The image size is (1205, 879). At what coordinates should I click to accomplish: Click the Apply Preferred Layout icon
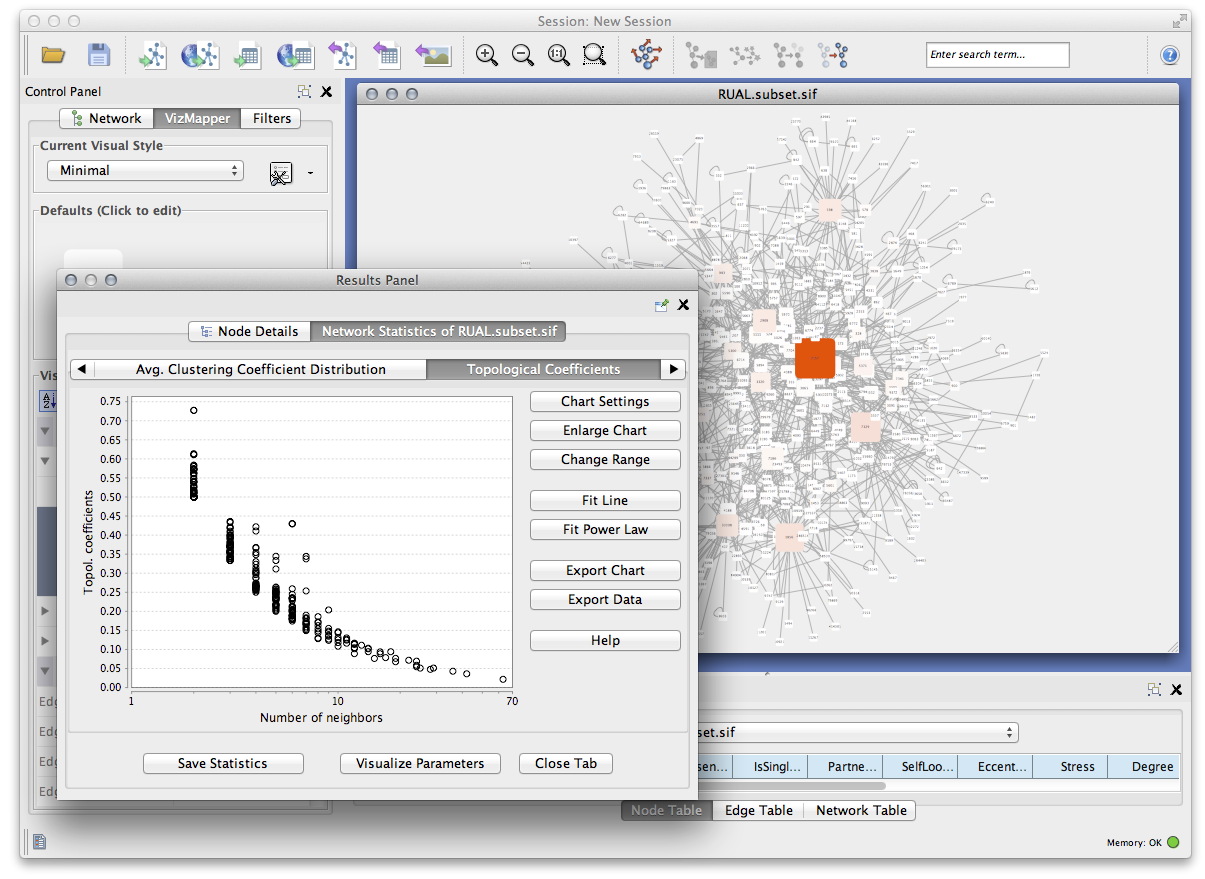coord(646,55)
